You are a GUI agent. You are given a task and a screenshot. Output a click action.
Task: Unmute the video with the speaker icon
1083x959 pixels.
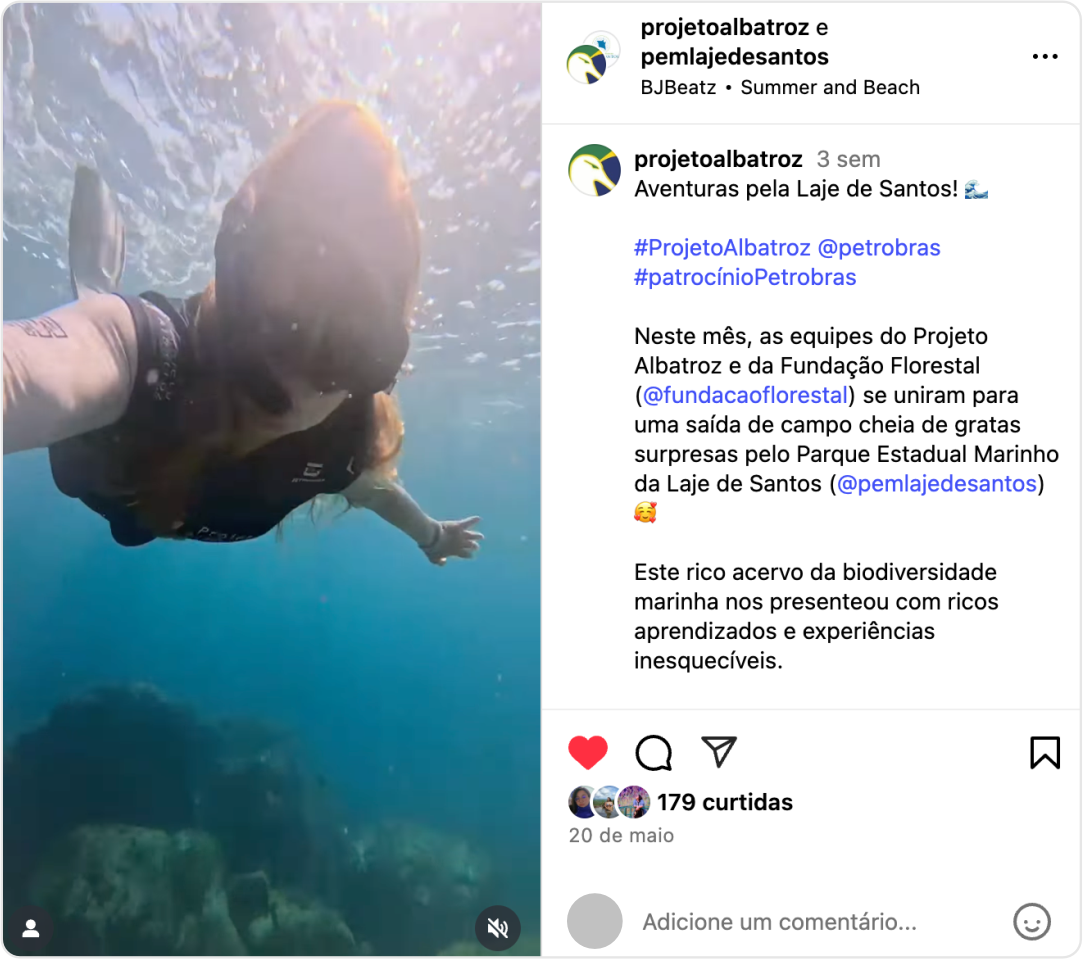tap(497, 928)
